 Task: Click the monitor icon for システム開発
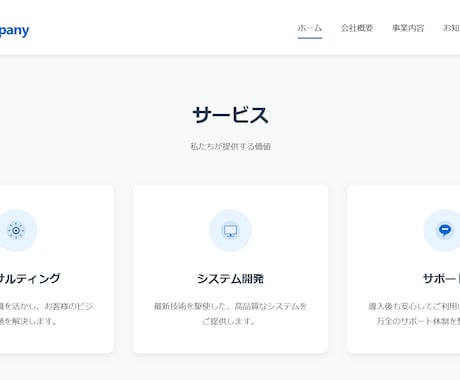pos(230,230)
